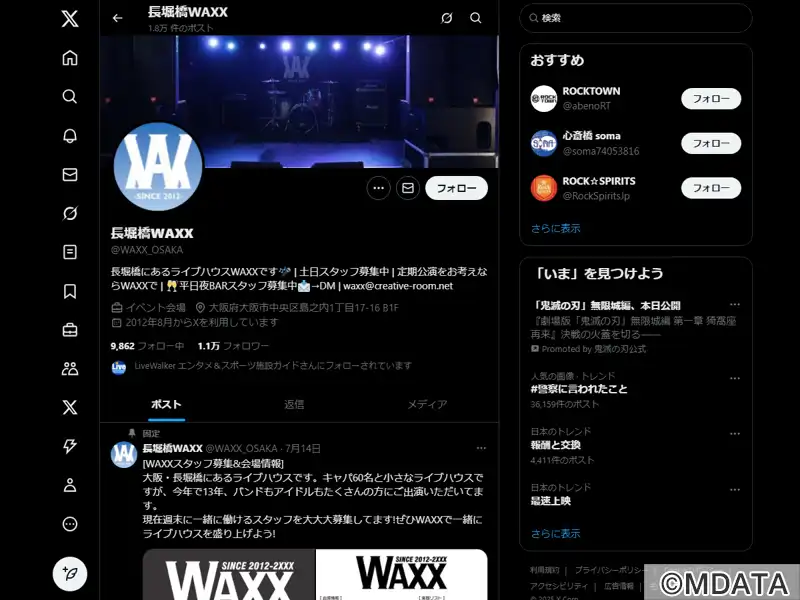Image resolution: width=800 pixels, height=600 pixels.
Task: Switch to the メディア tab
Action: pos(427,405)
